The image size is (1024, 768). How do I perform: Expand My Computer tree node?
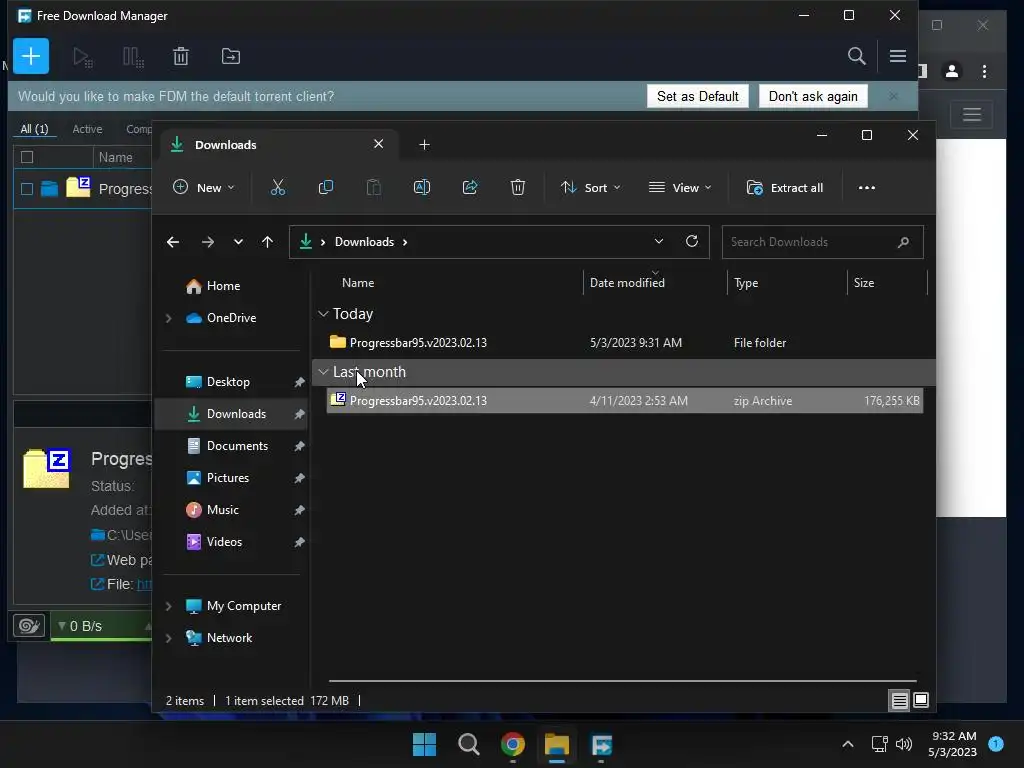click(x=168, y=606)
